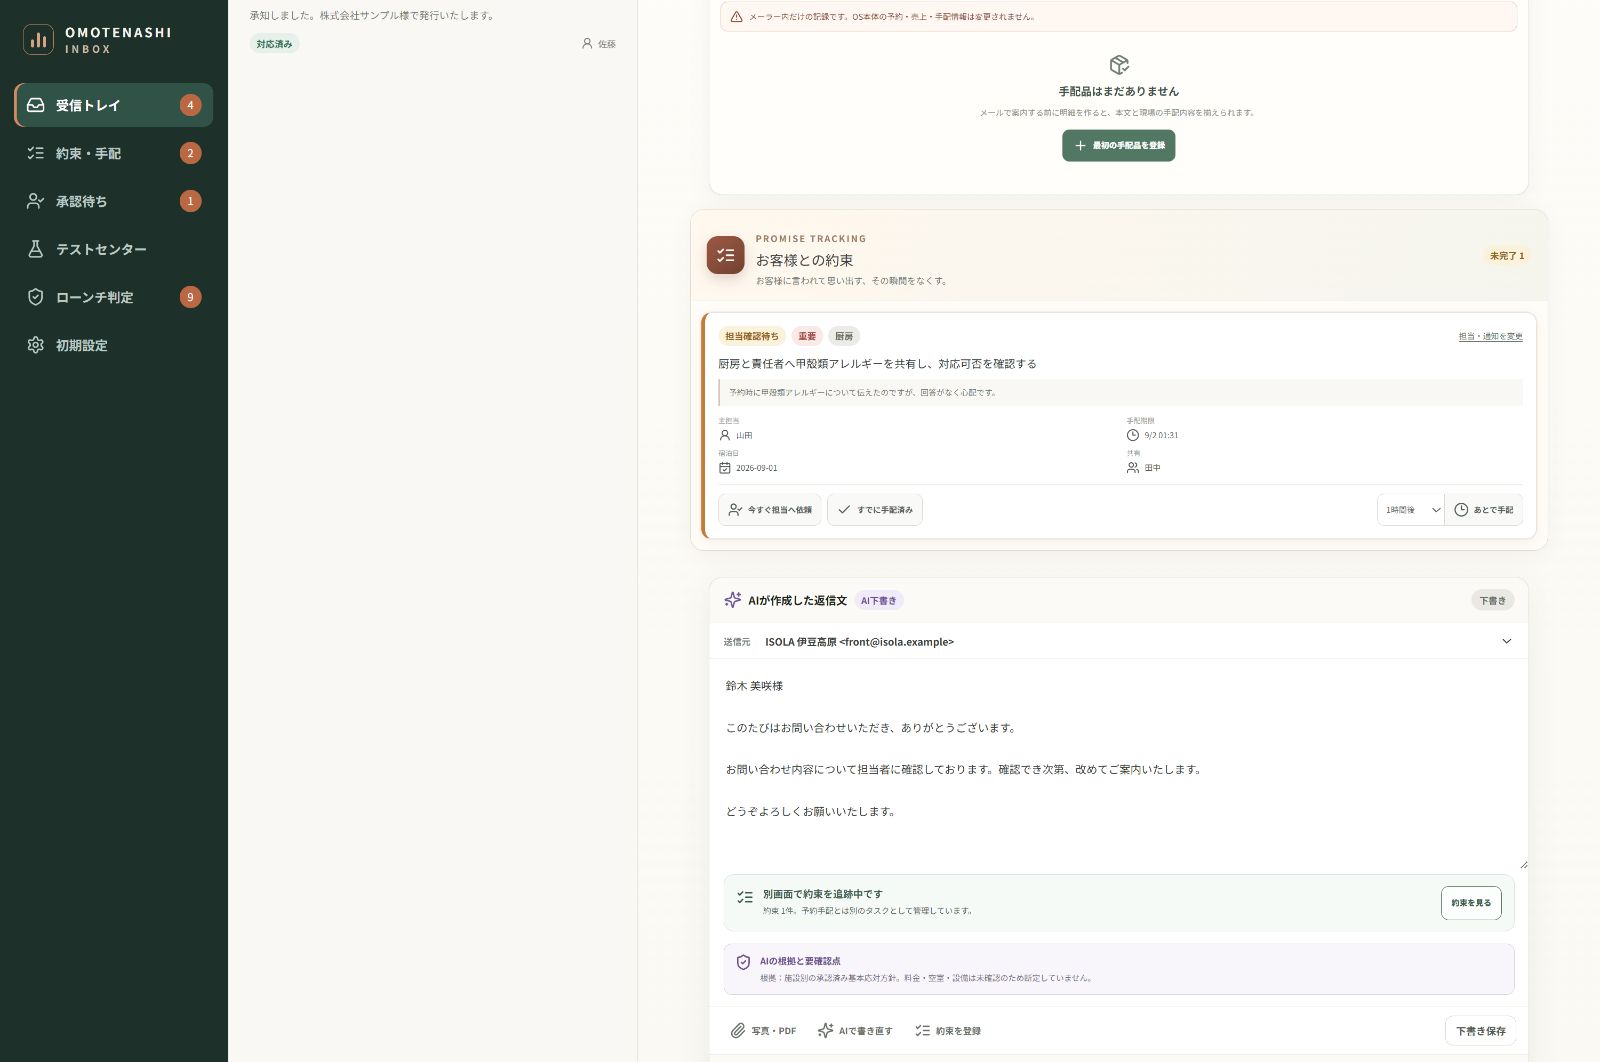Mark promise as すでに手配済み
This screenshot has width=1600, height=1062.
coord(875,510)
